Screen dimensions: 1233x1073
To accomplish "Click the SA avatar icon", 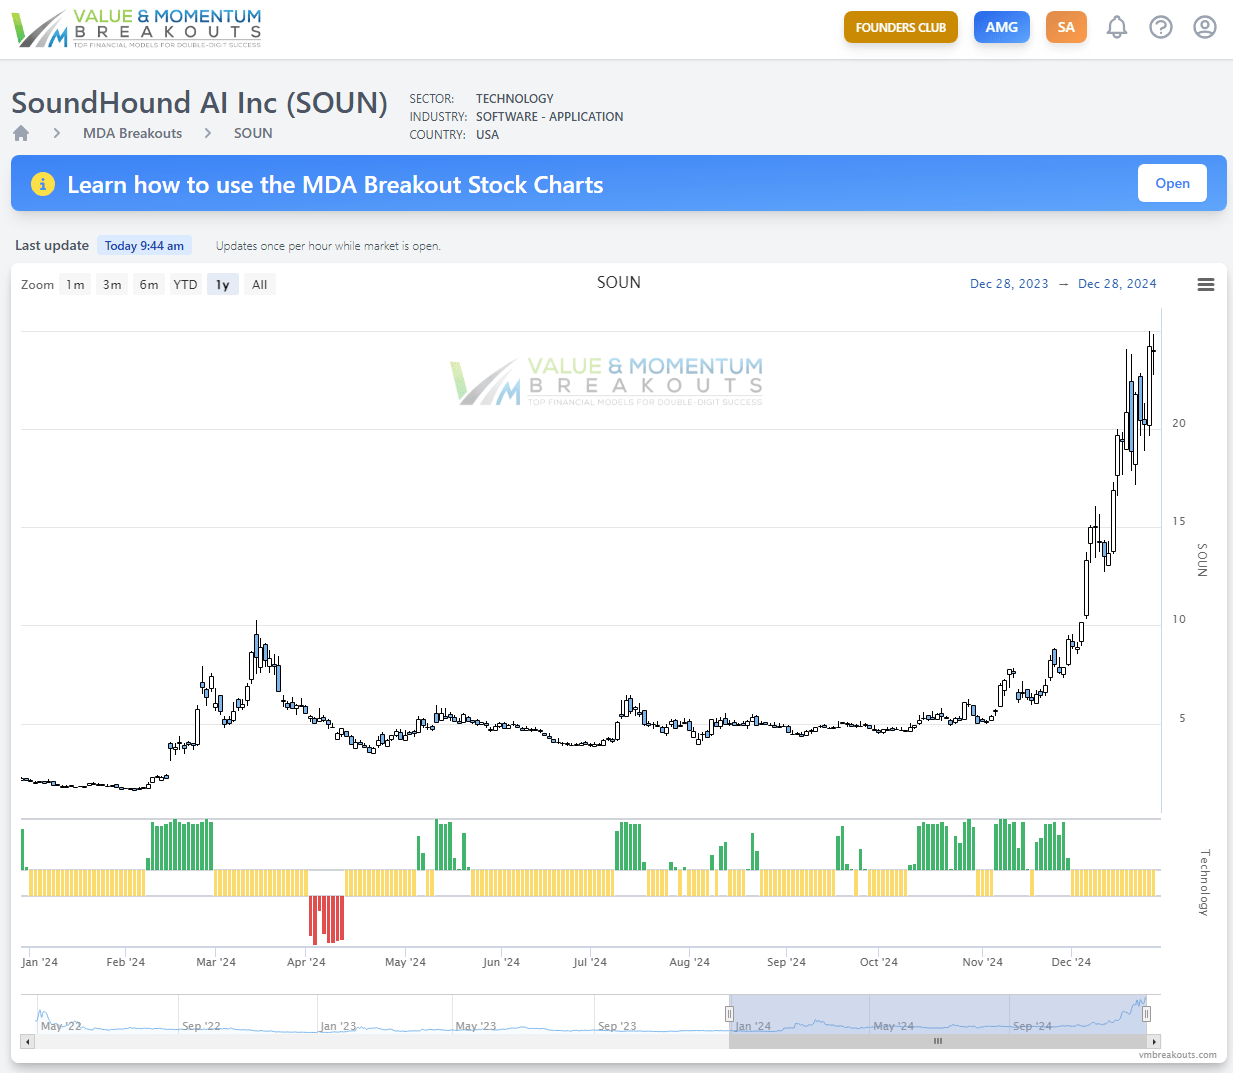I will 1066,27.
